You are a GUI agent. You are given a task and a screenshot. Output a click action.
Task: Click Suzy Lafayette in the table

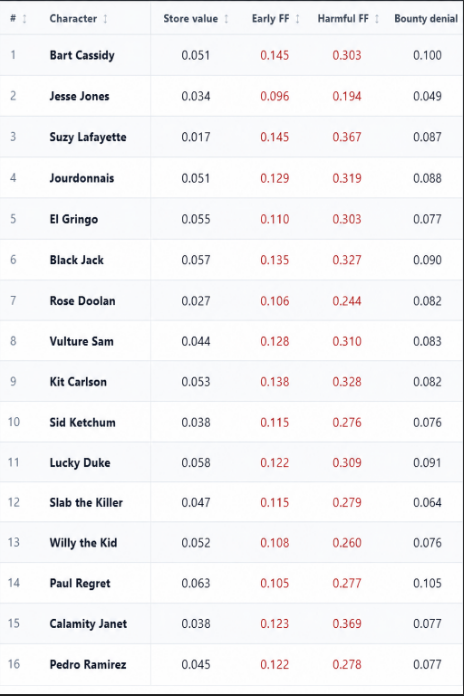(x=88, y=137)
